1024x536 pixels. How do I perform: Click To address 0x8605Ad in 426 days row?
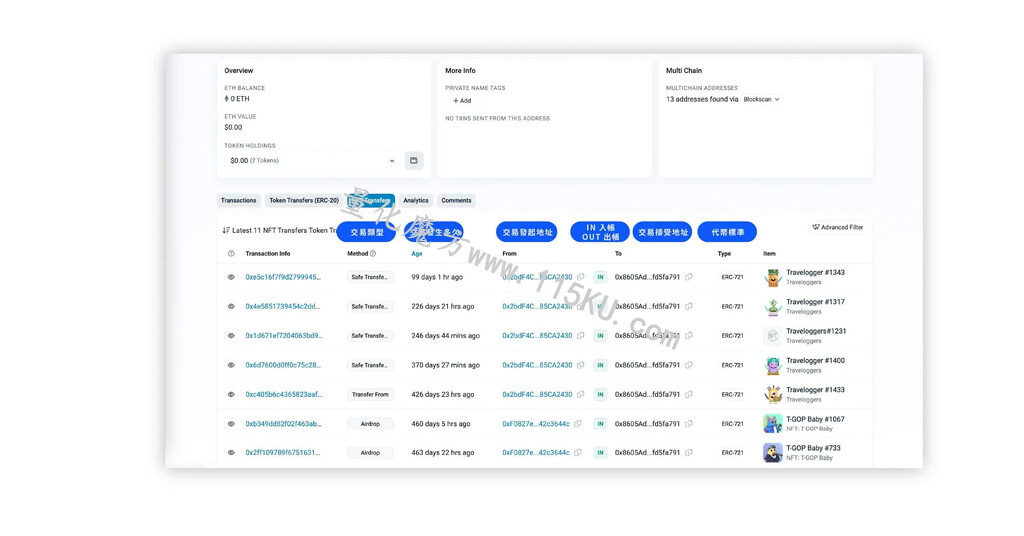[647, 394]
